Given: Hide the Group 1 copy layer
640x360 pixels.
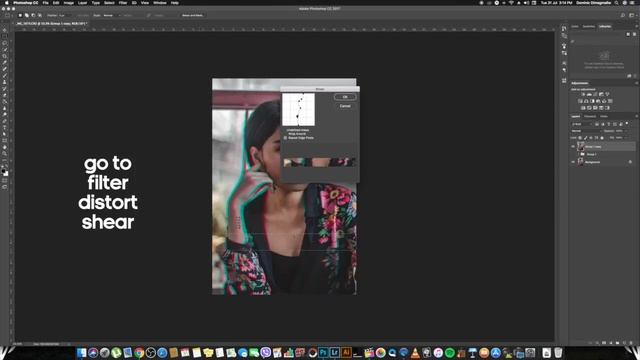Looking at the screenshot, I should (x=573, y=146).
